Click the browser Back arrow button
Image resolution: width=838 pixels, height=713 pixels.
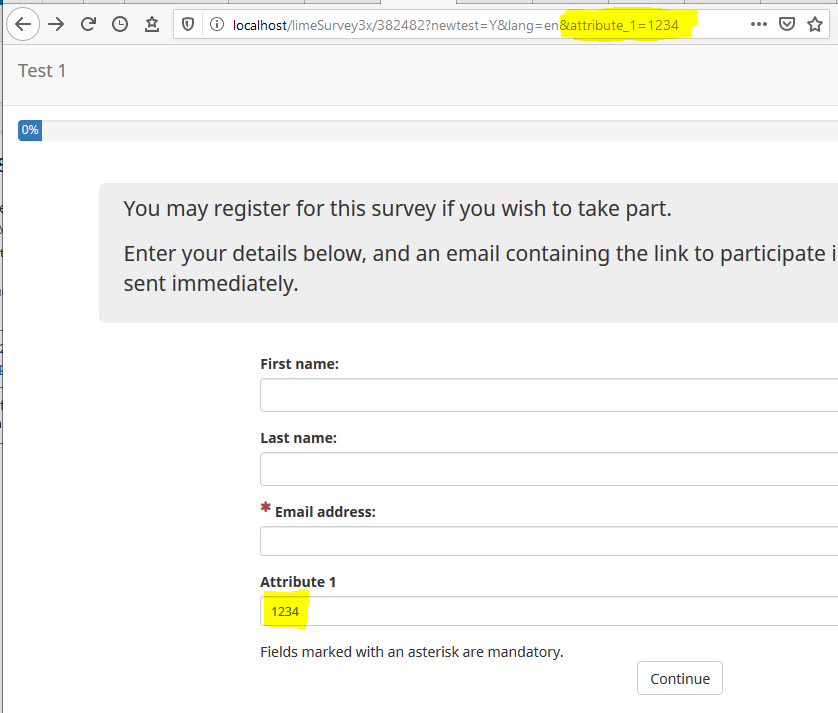[x=24, y=24]
